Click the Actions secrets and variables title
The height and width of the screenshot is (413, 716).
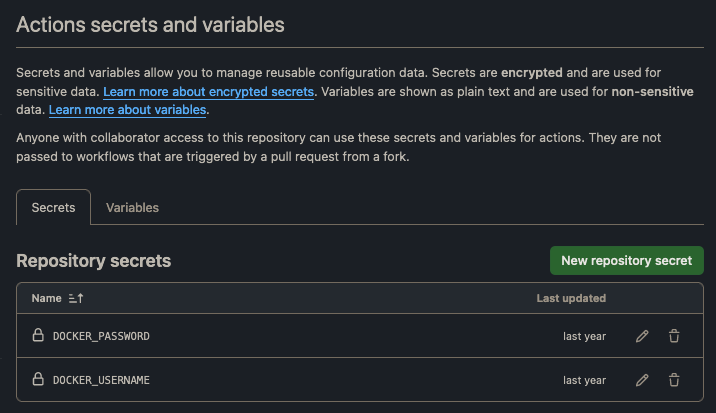[150, 25]
